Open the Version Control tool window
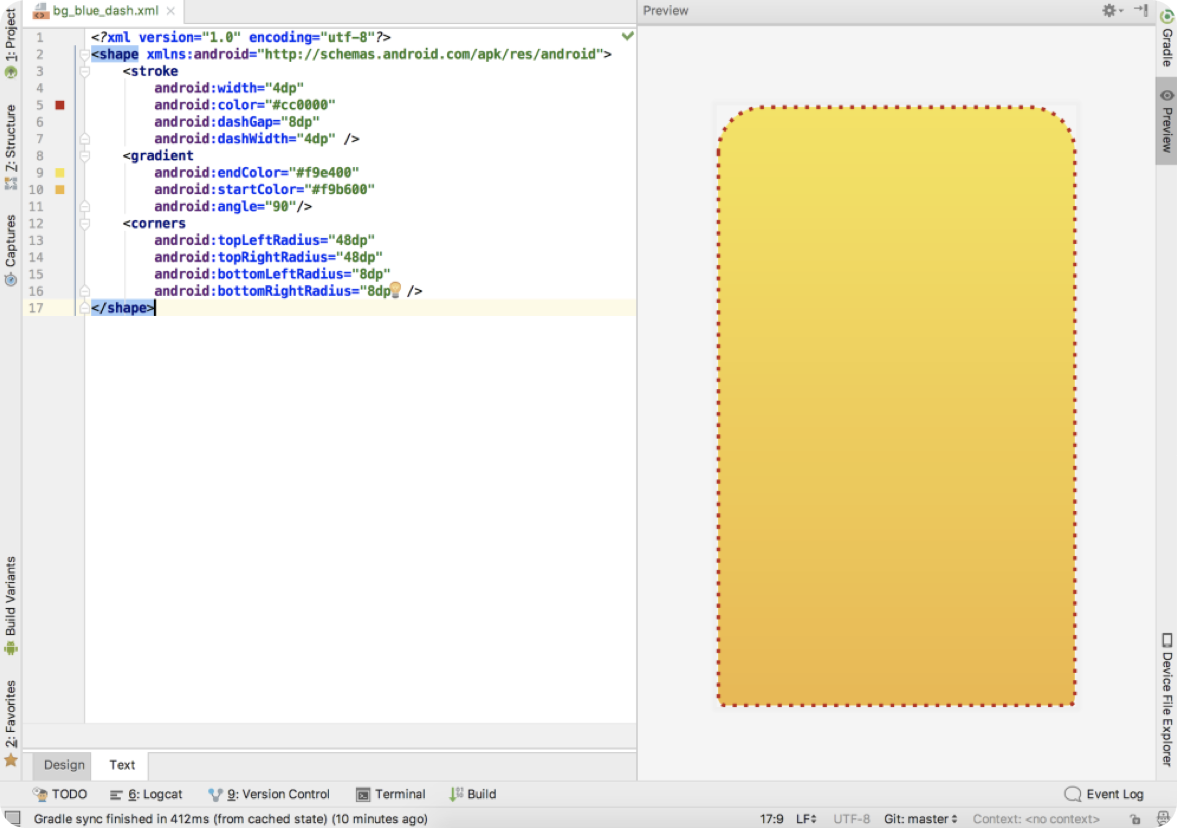Screen dimensions: 1177x828 (x=269, y=794)
